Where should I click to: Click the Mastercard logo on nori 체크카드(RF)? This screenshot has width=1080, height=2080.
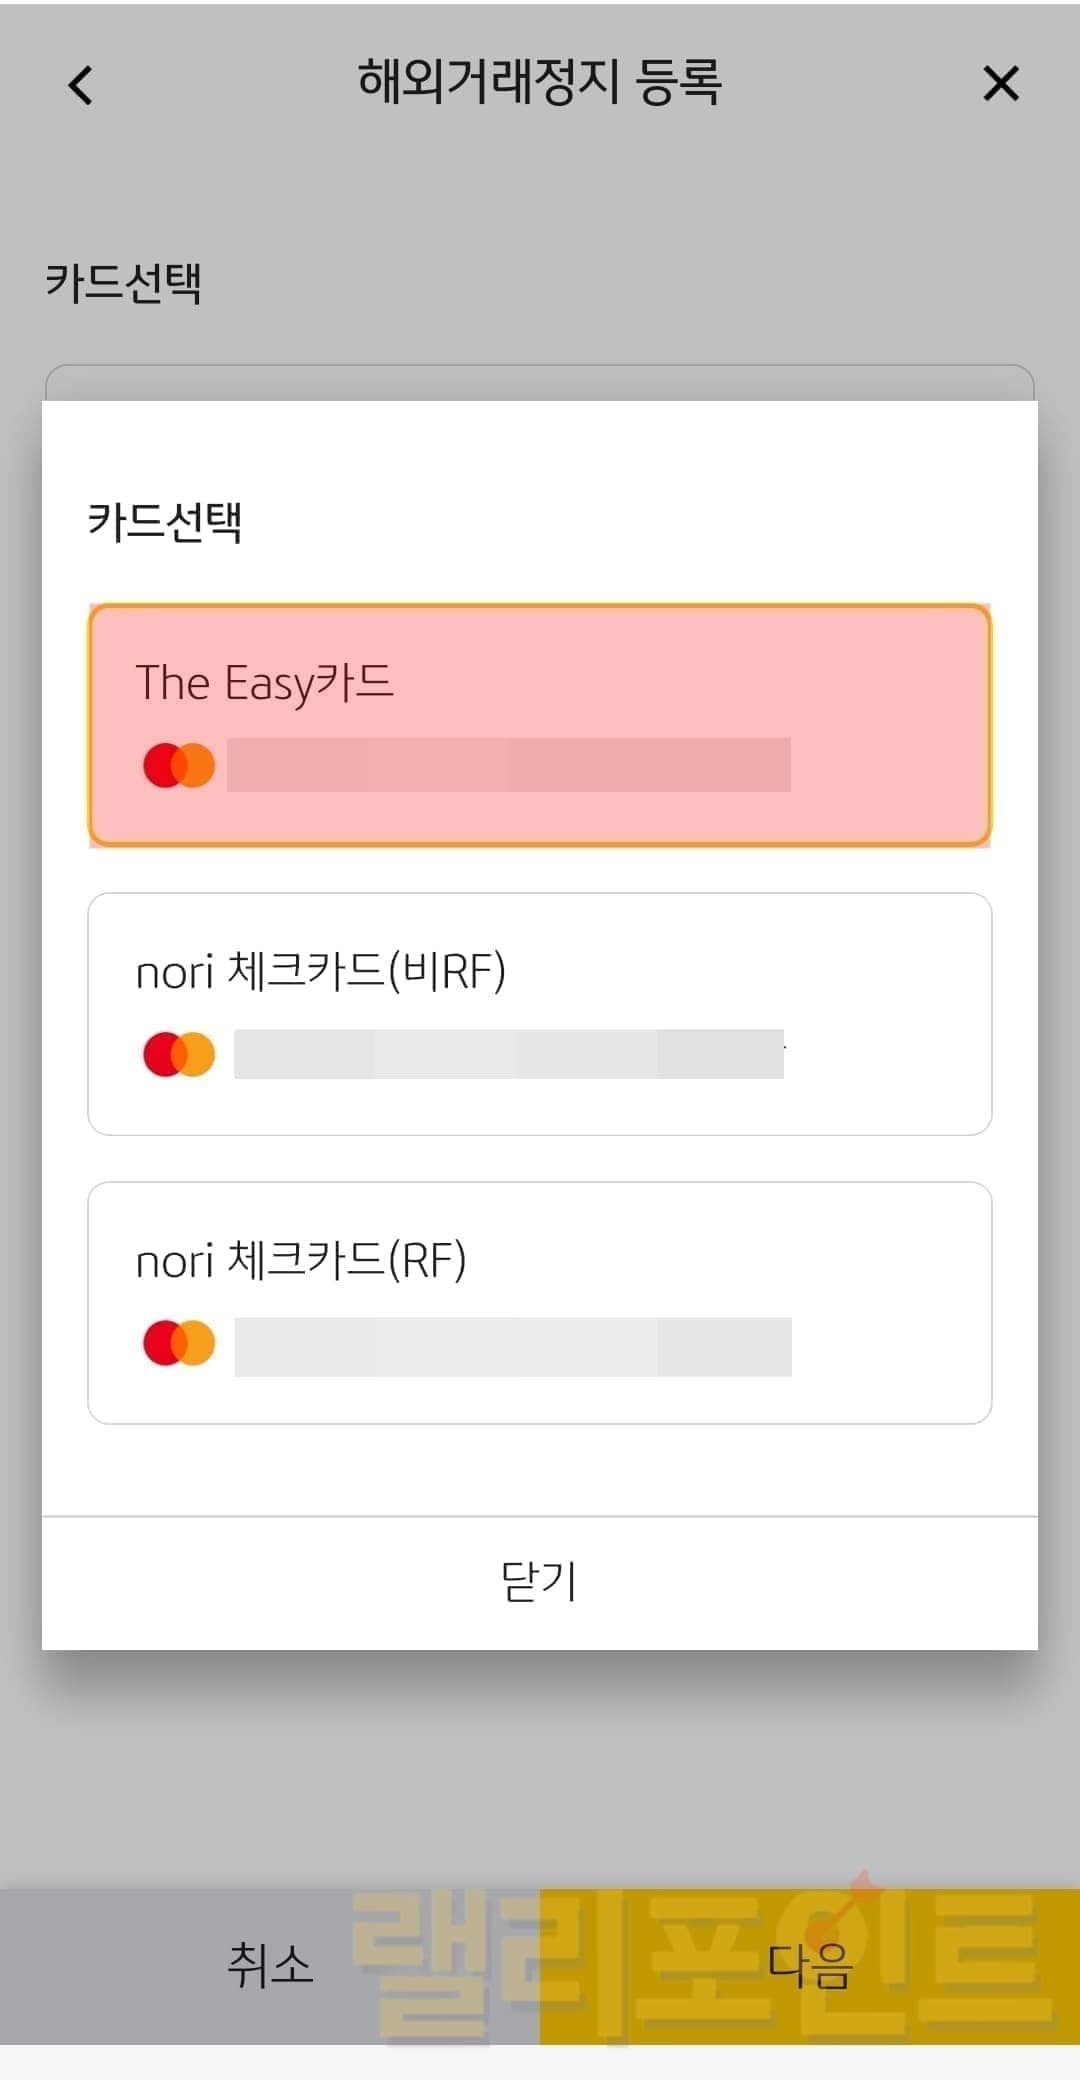(x=179, y=1344)
